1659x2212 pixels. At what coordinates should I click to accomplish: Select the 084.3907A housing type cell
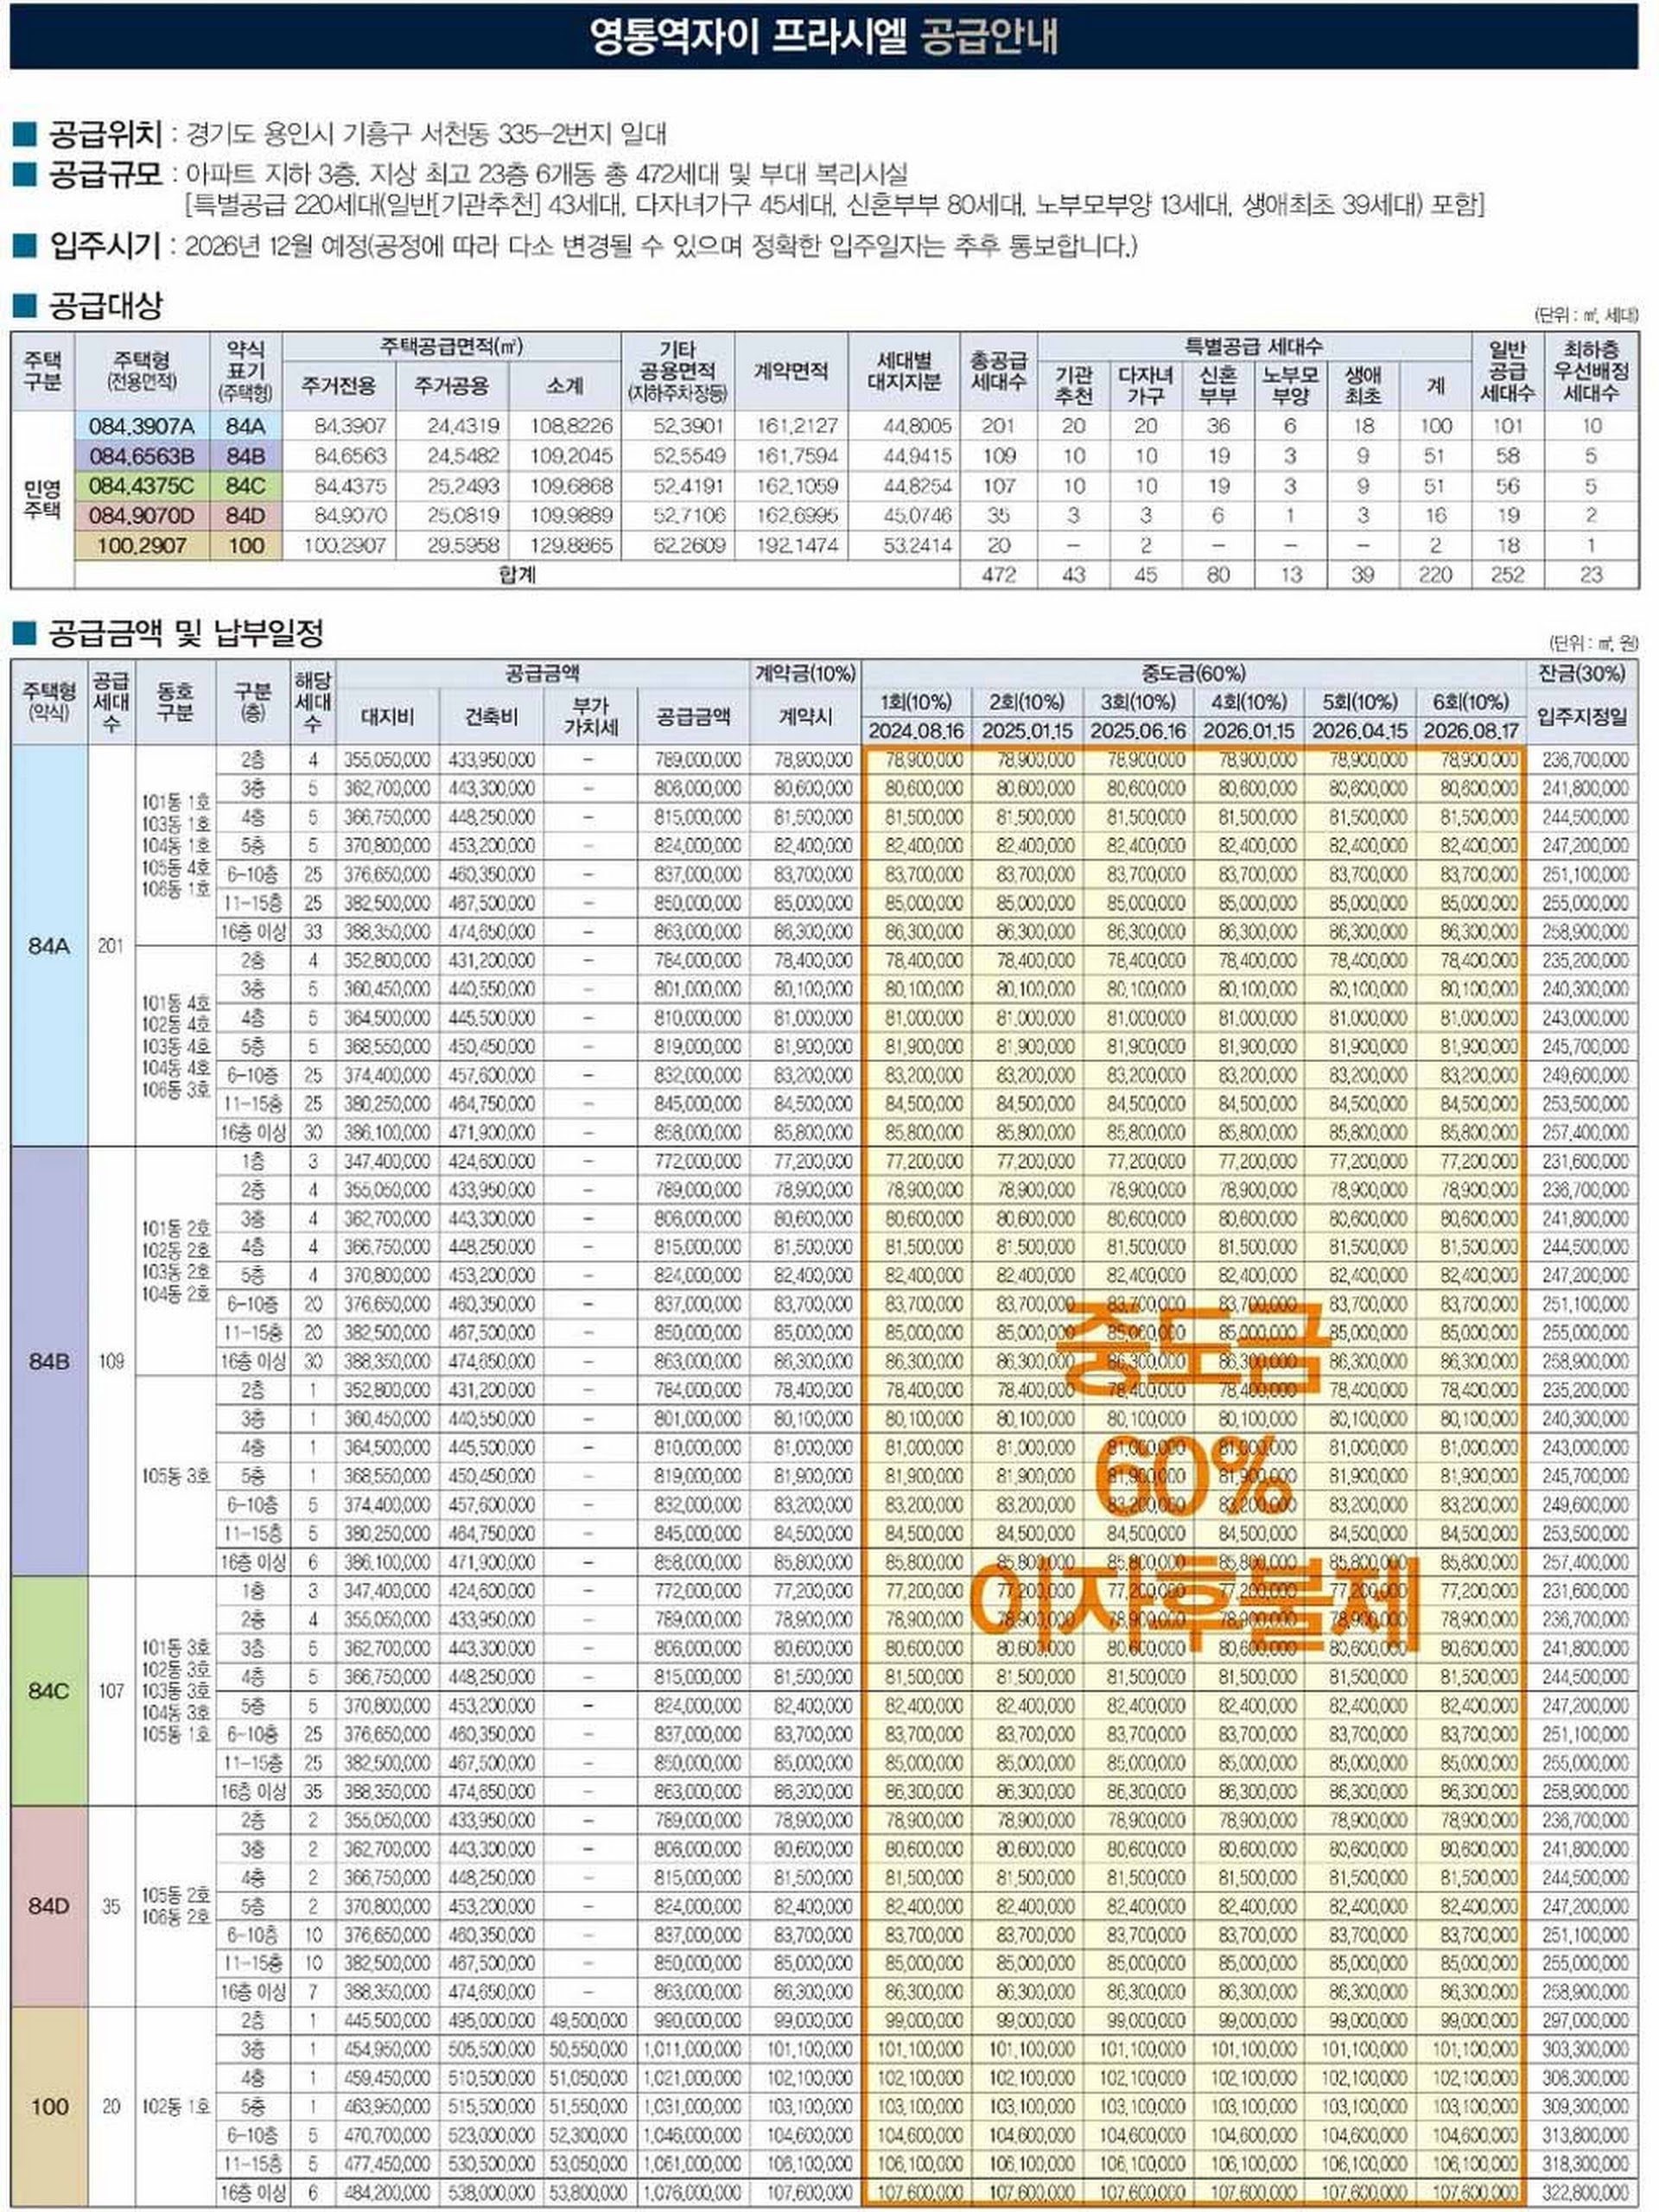click(x=142, y=426)
